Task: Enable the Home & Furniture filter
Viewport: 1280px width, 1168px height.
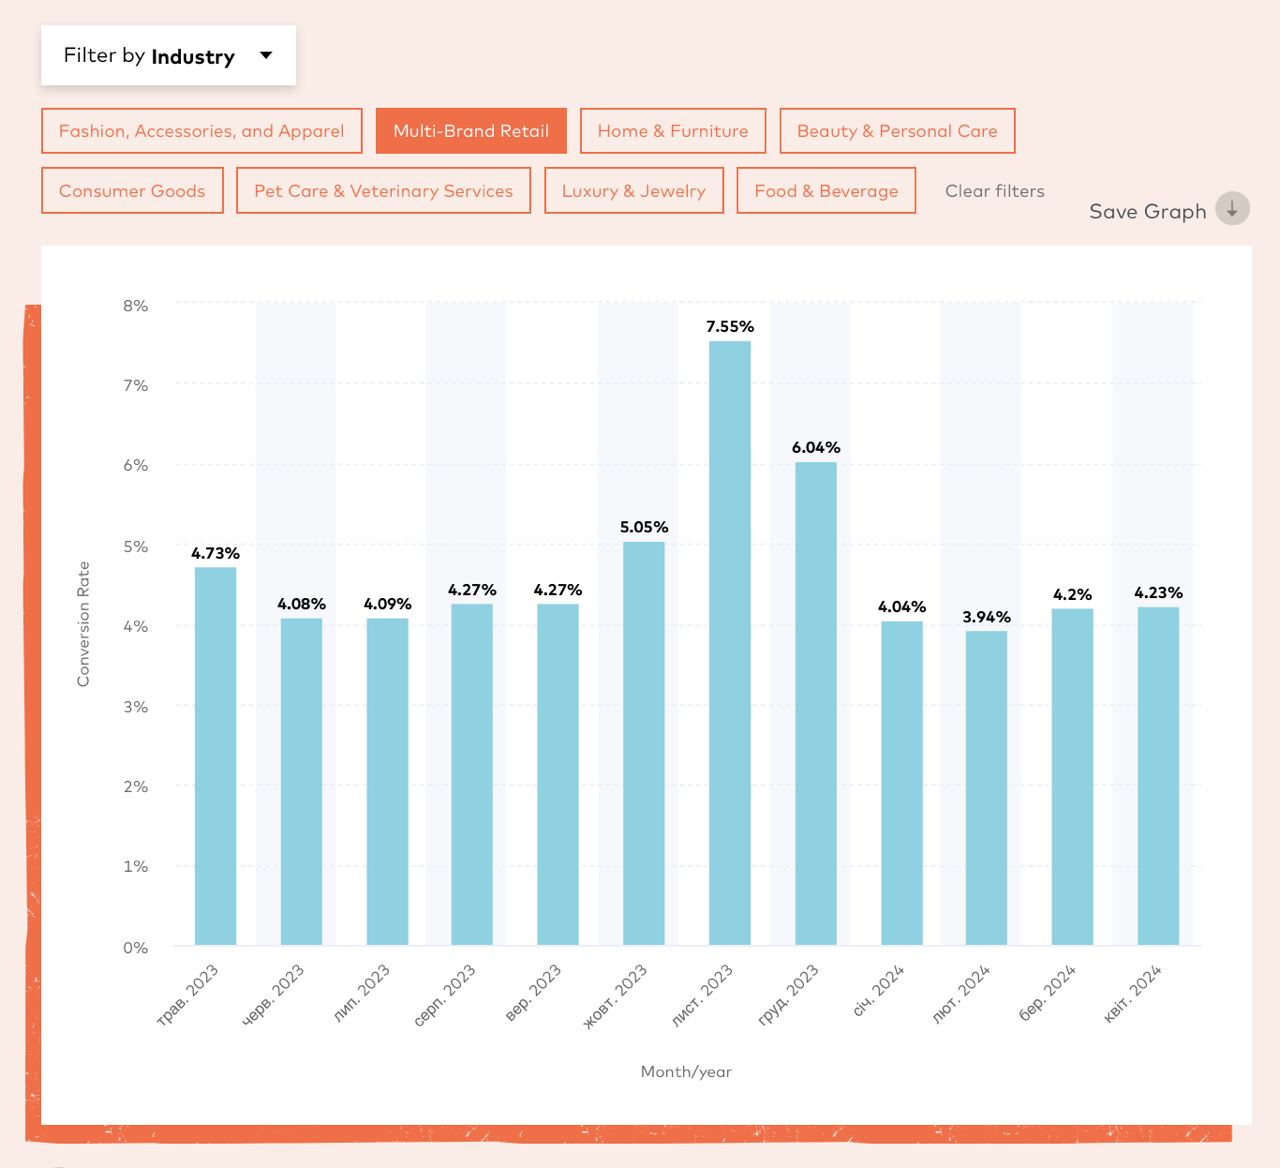Action: [x=672, y=131]
